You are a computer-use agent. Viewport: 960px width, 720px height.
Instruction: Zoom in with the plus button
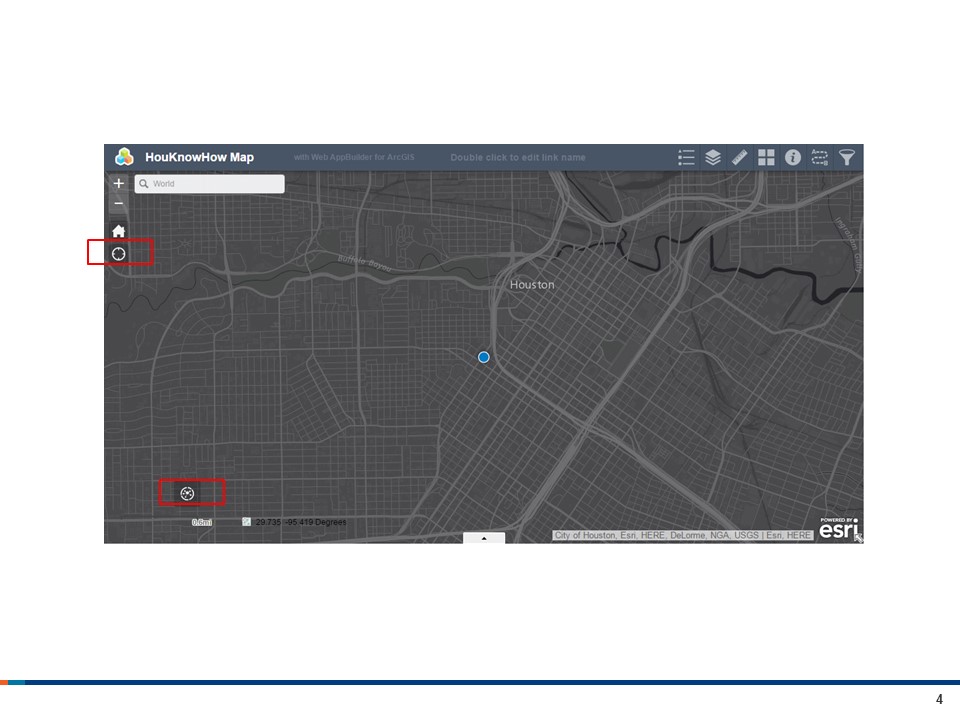(119, 183)
